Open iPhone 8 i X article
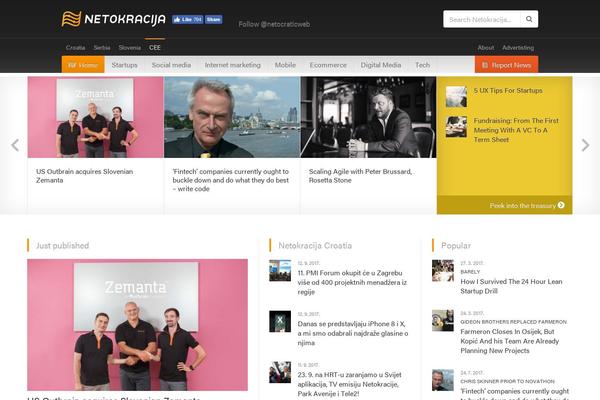 pos(352,333)
